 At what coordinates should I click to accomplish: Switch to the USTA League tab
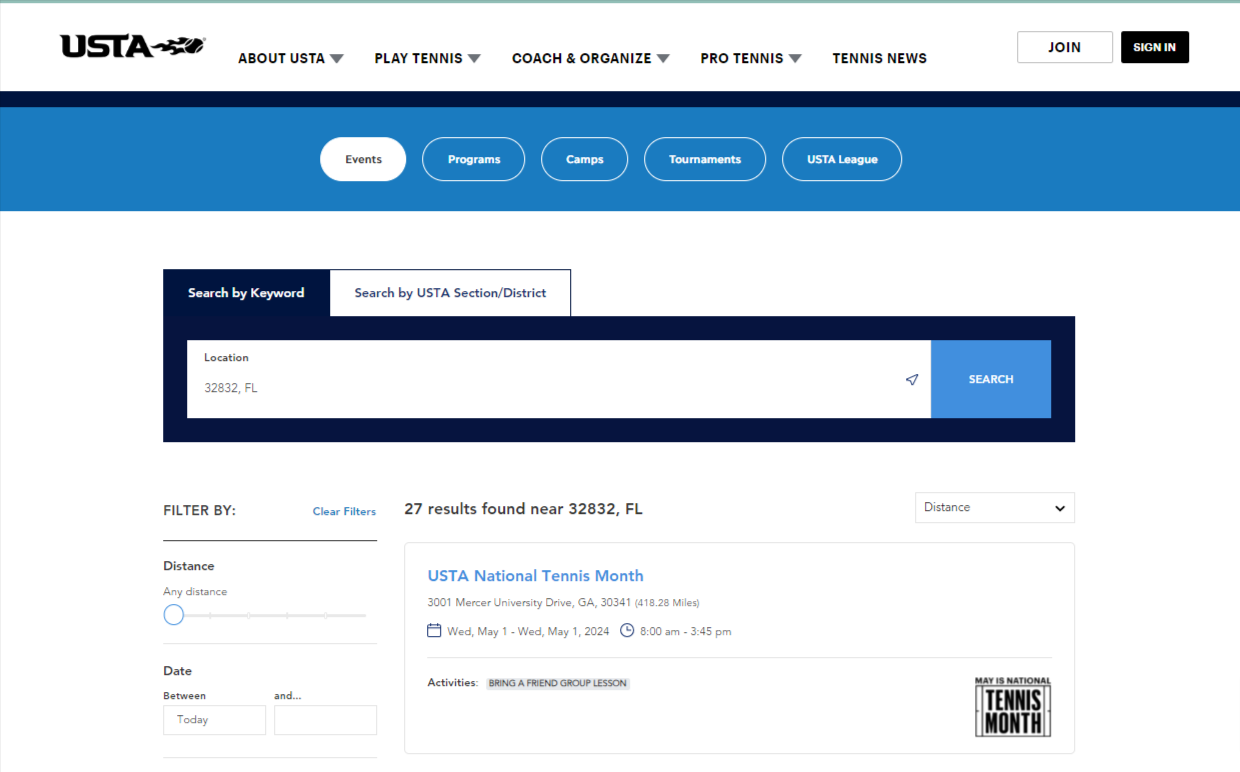point(842,159)
